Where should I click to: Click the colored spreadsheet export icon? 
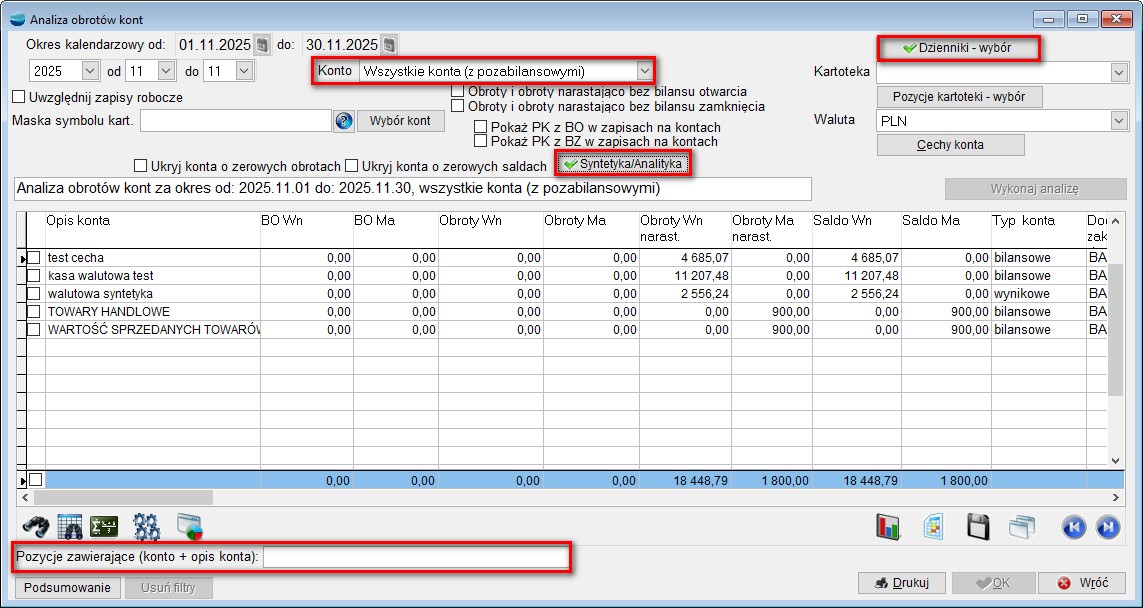tap(933, 527)
